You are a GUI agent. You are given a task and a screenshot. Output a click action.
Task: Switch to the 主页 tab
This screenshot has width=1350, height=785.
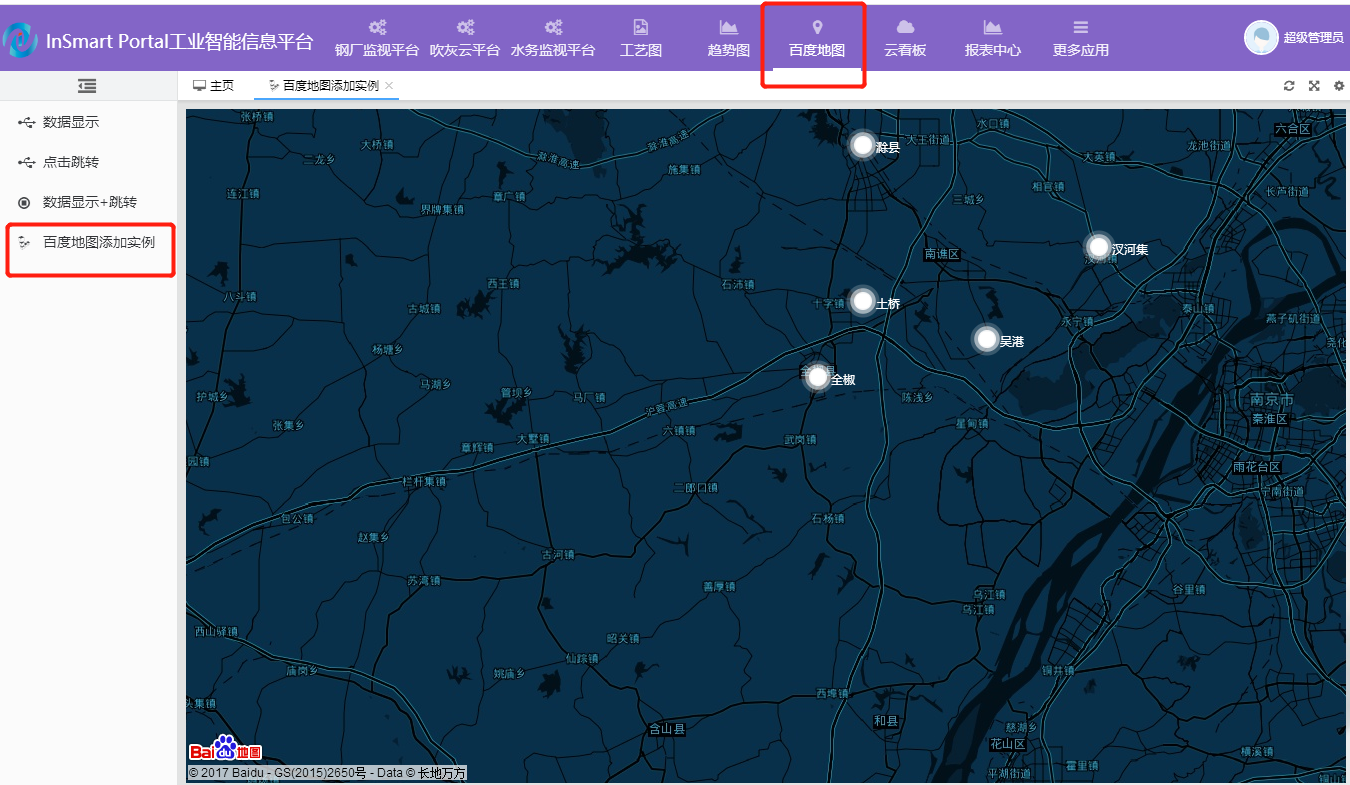click(213, 86)
